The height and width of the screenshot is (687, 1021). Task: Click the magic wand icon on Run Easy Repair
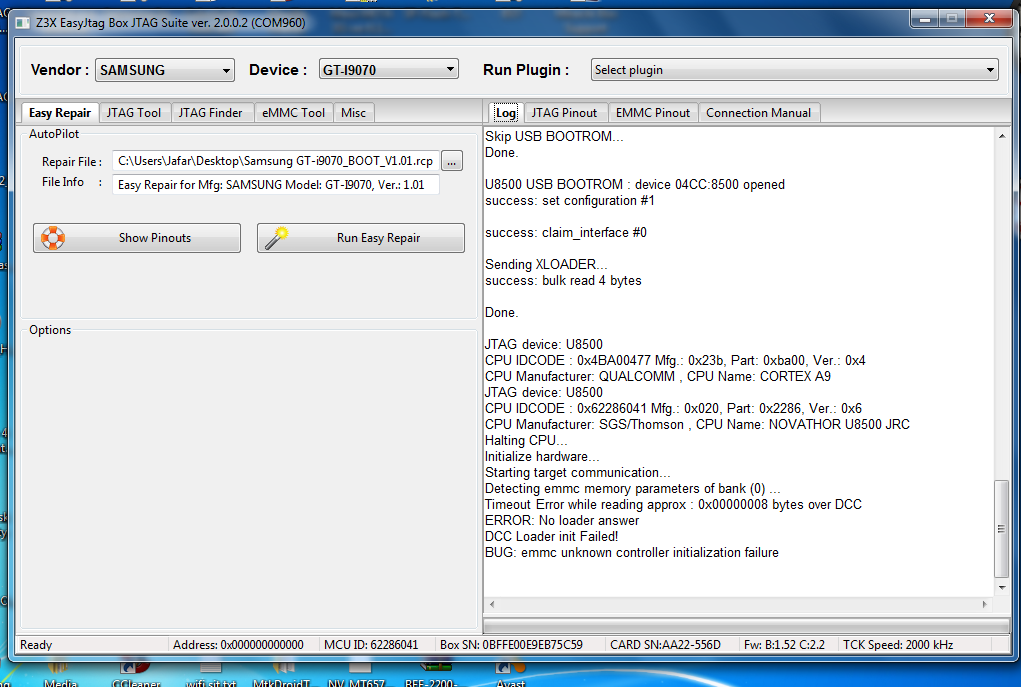pos(276,238)
